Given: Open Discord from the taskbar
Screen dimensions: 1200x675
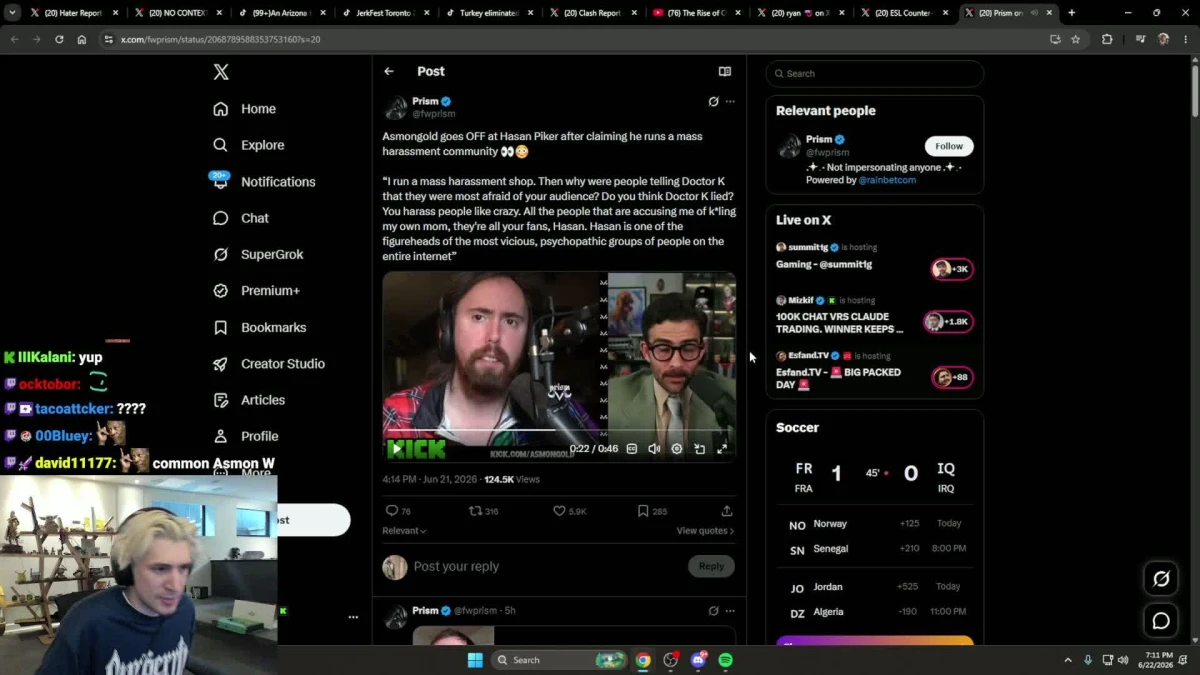Looking at the screenshot, I should pos(698,660).
